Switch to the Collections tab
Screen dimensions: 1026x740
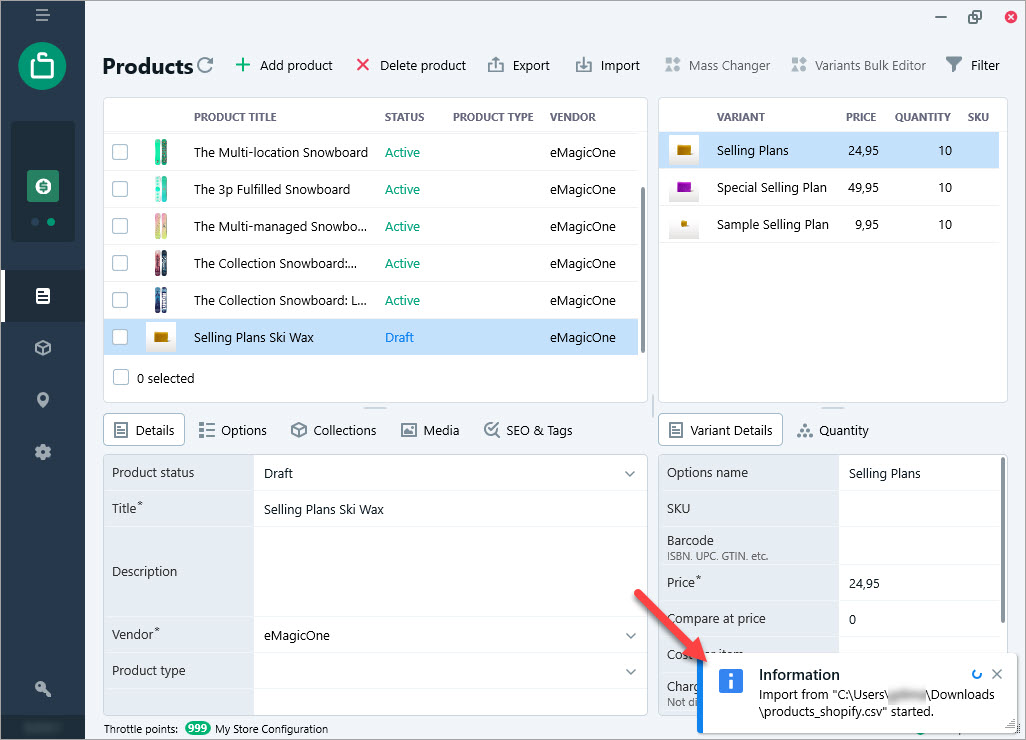[x=334, y=430]
